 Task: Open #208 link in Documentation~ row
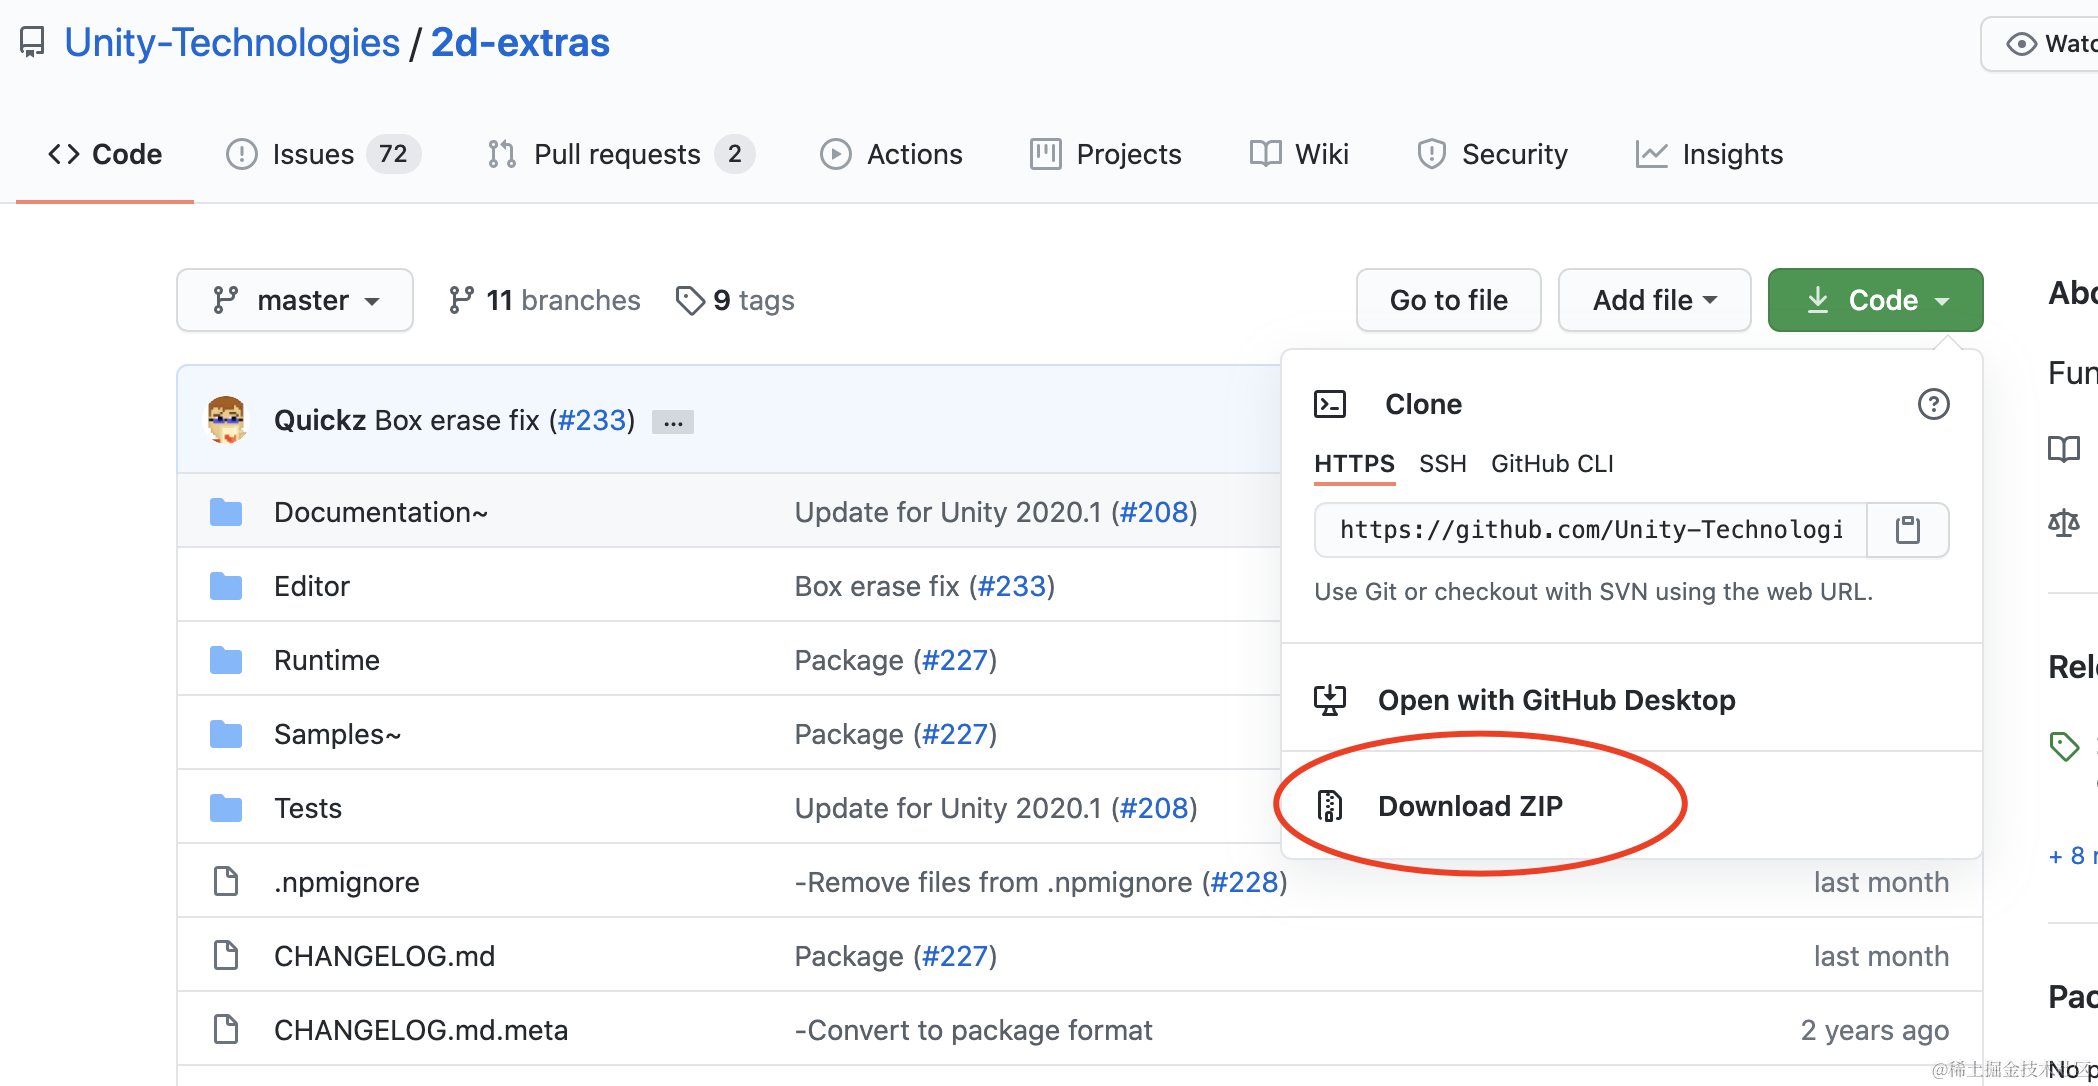[x=1154, y=512]
